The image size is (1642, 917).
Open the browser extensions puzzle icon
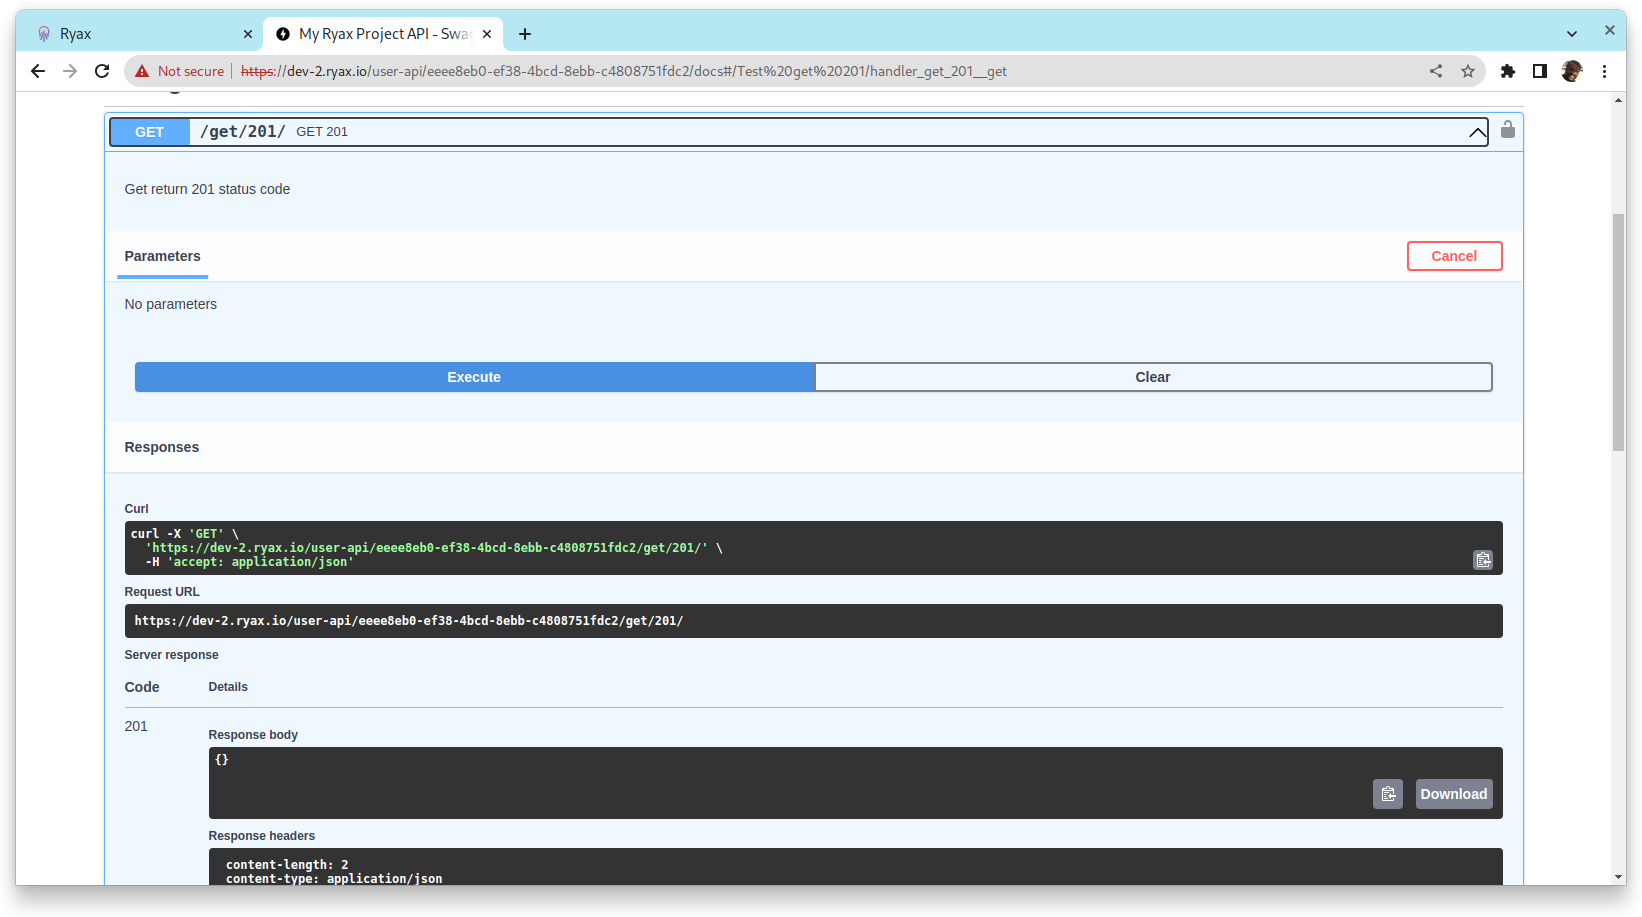tap(1507, 71)
